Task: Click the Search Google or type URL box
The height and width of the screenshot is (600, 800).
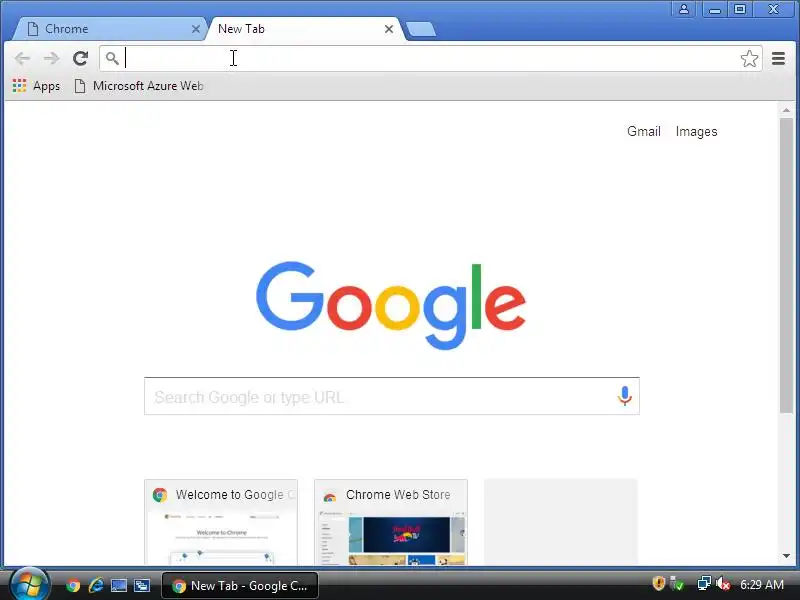Action: click(x=391, y=396)
